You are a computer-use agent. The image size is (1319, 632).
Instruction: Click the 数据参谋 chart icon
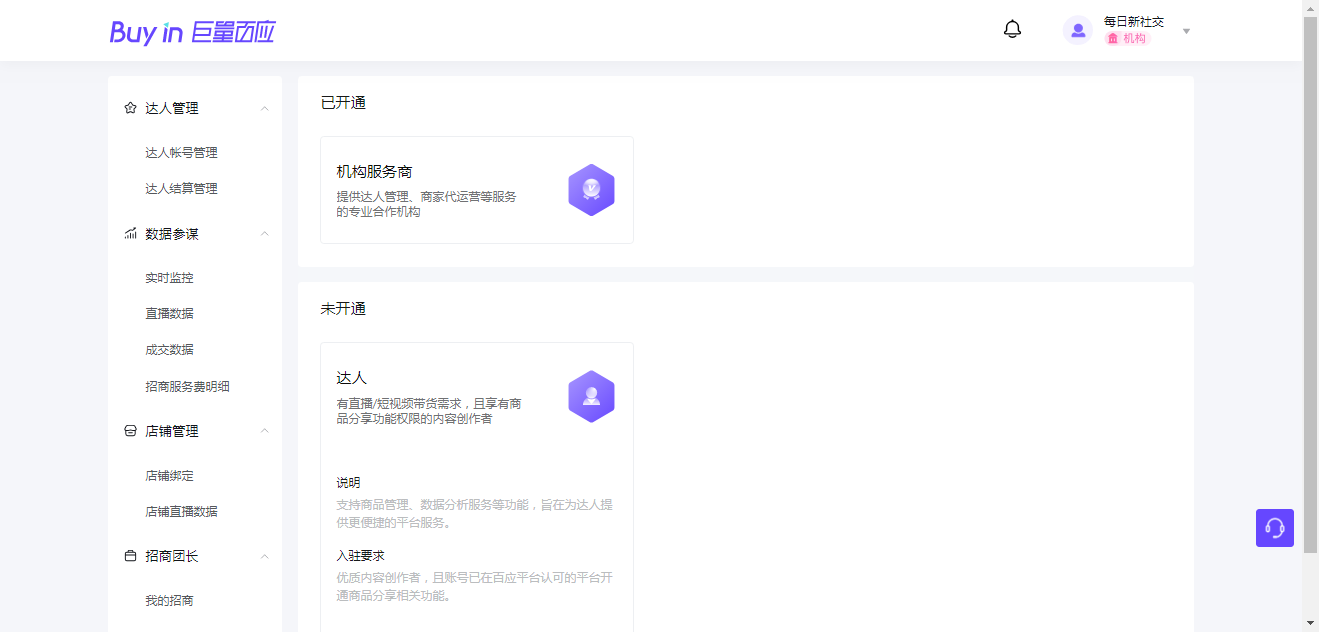click(129, 233)
